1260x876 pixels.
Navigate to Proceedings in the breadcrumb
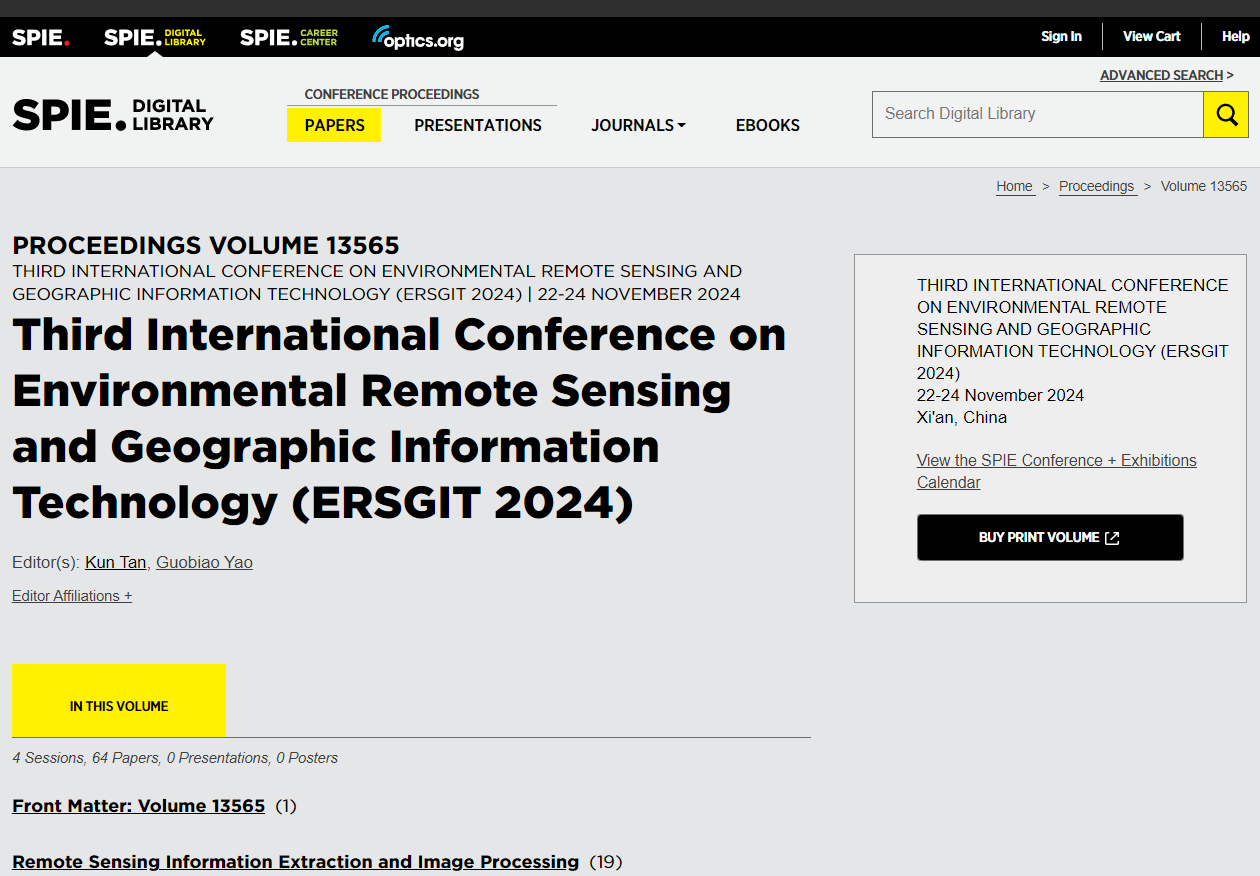[x=1097, y=186]
